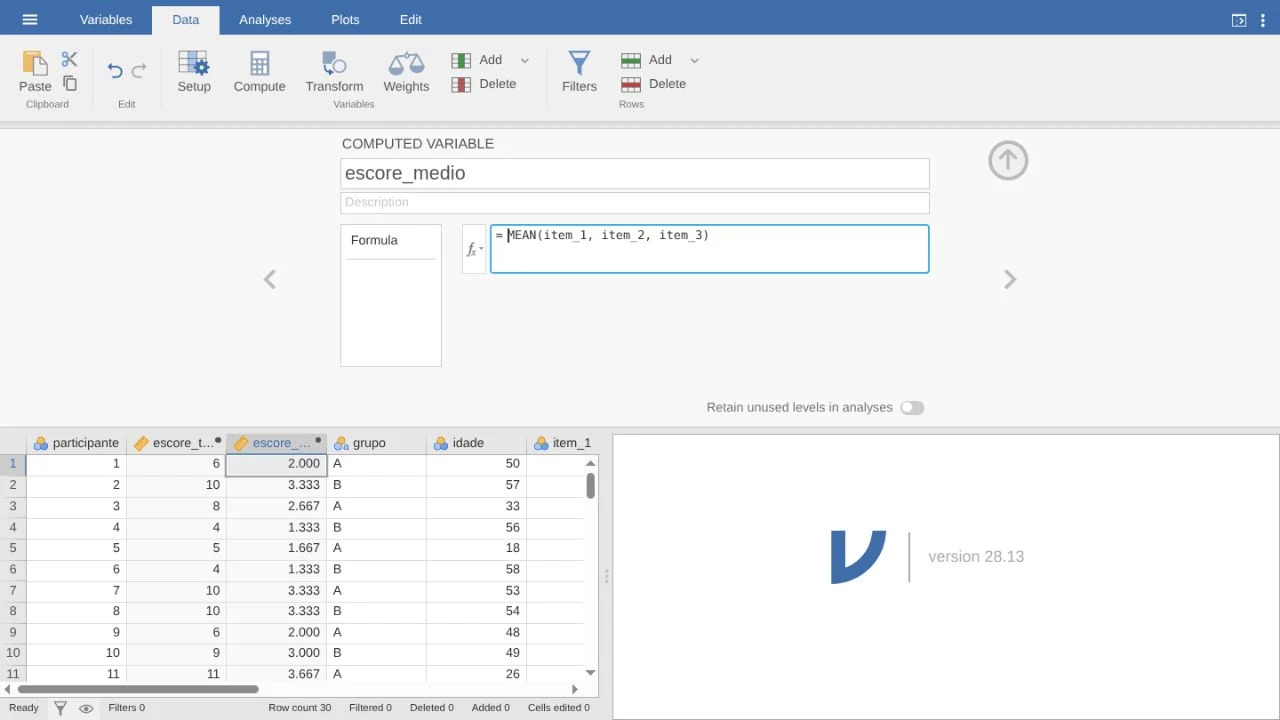Click the Copy icon in Clipboard
Screen dimensions: 1280x720
pyautogui.click(x=70, y=84)
